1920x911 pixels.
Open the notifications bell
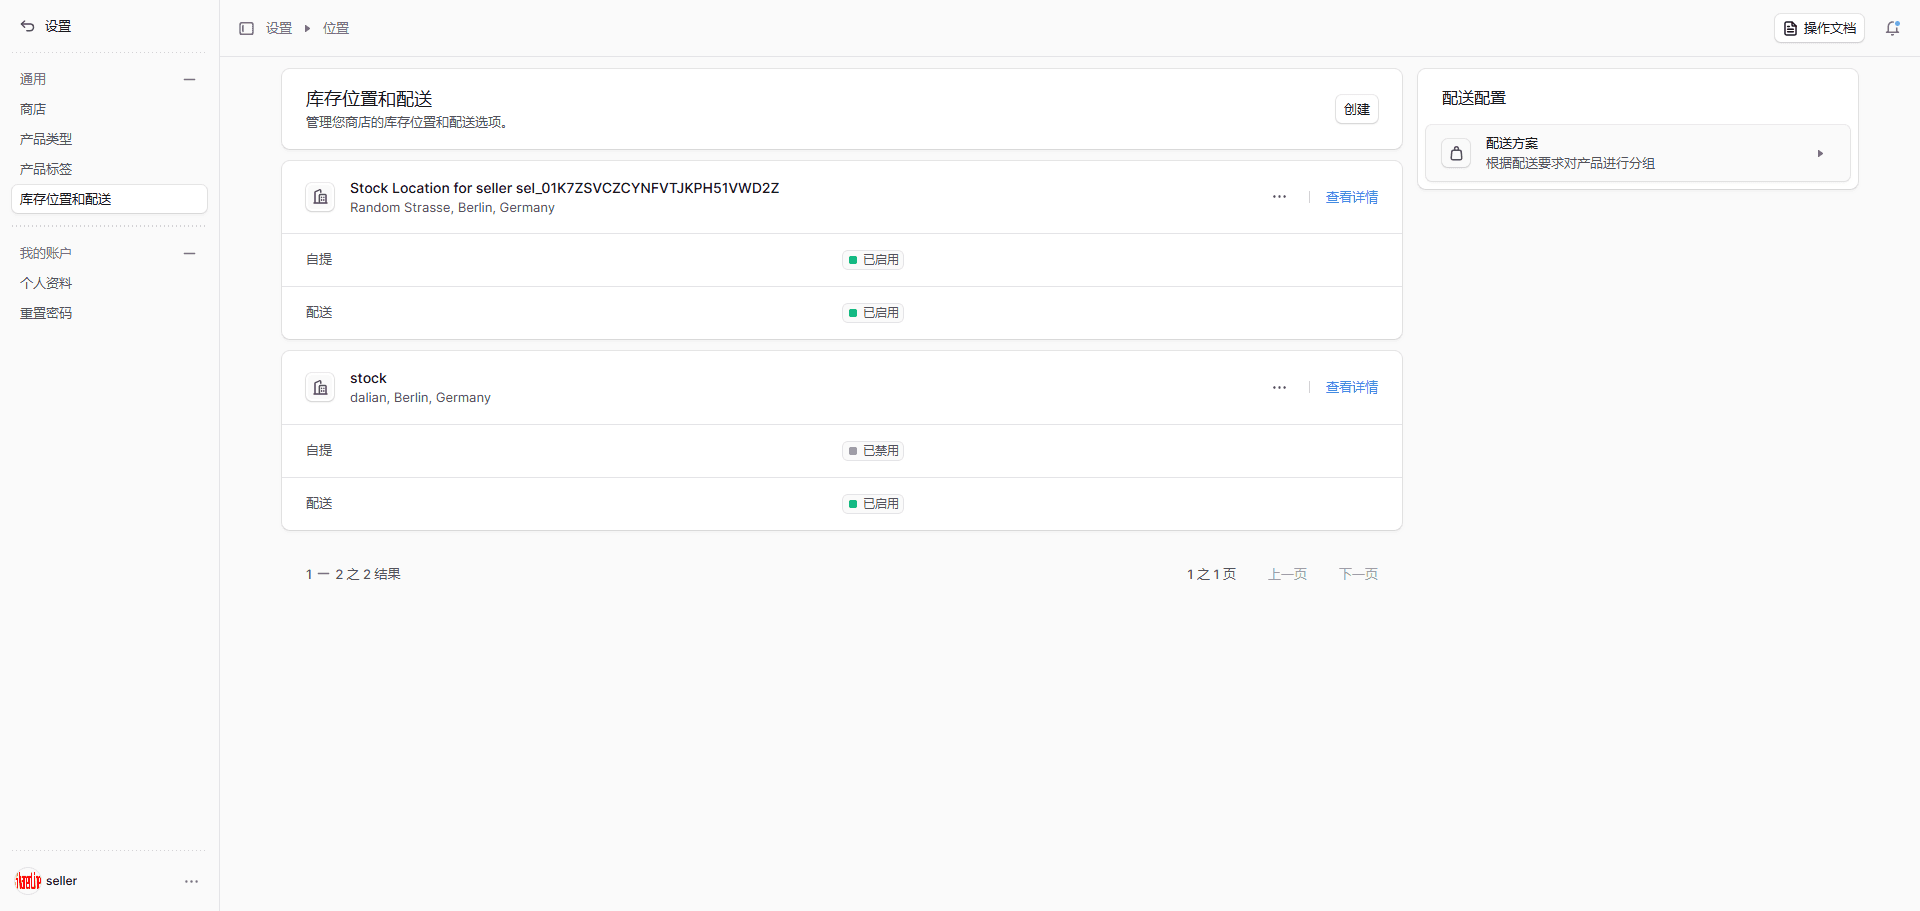[1892, 28]
